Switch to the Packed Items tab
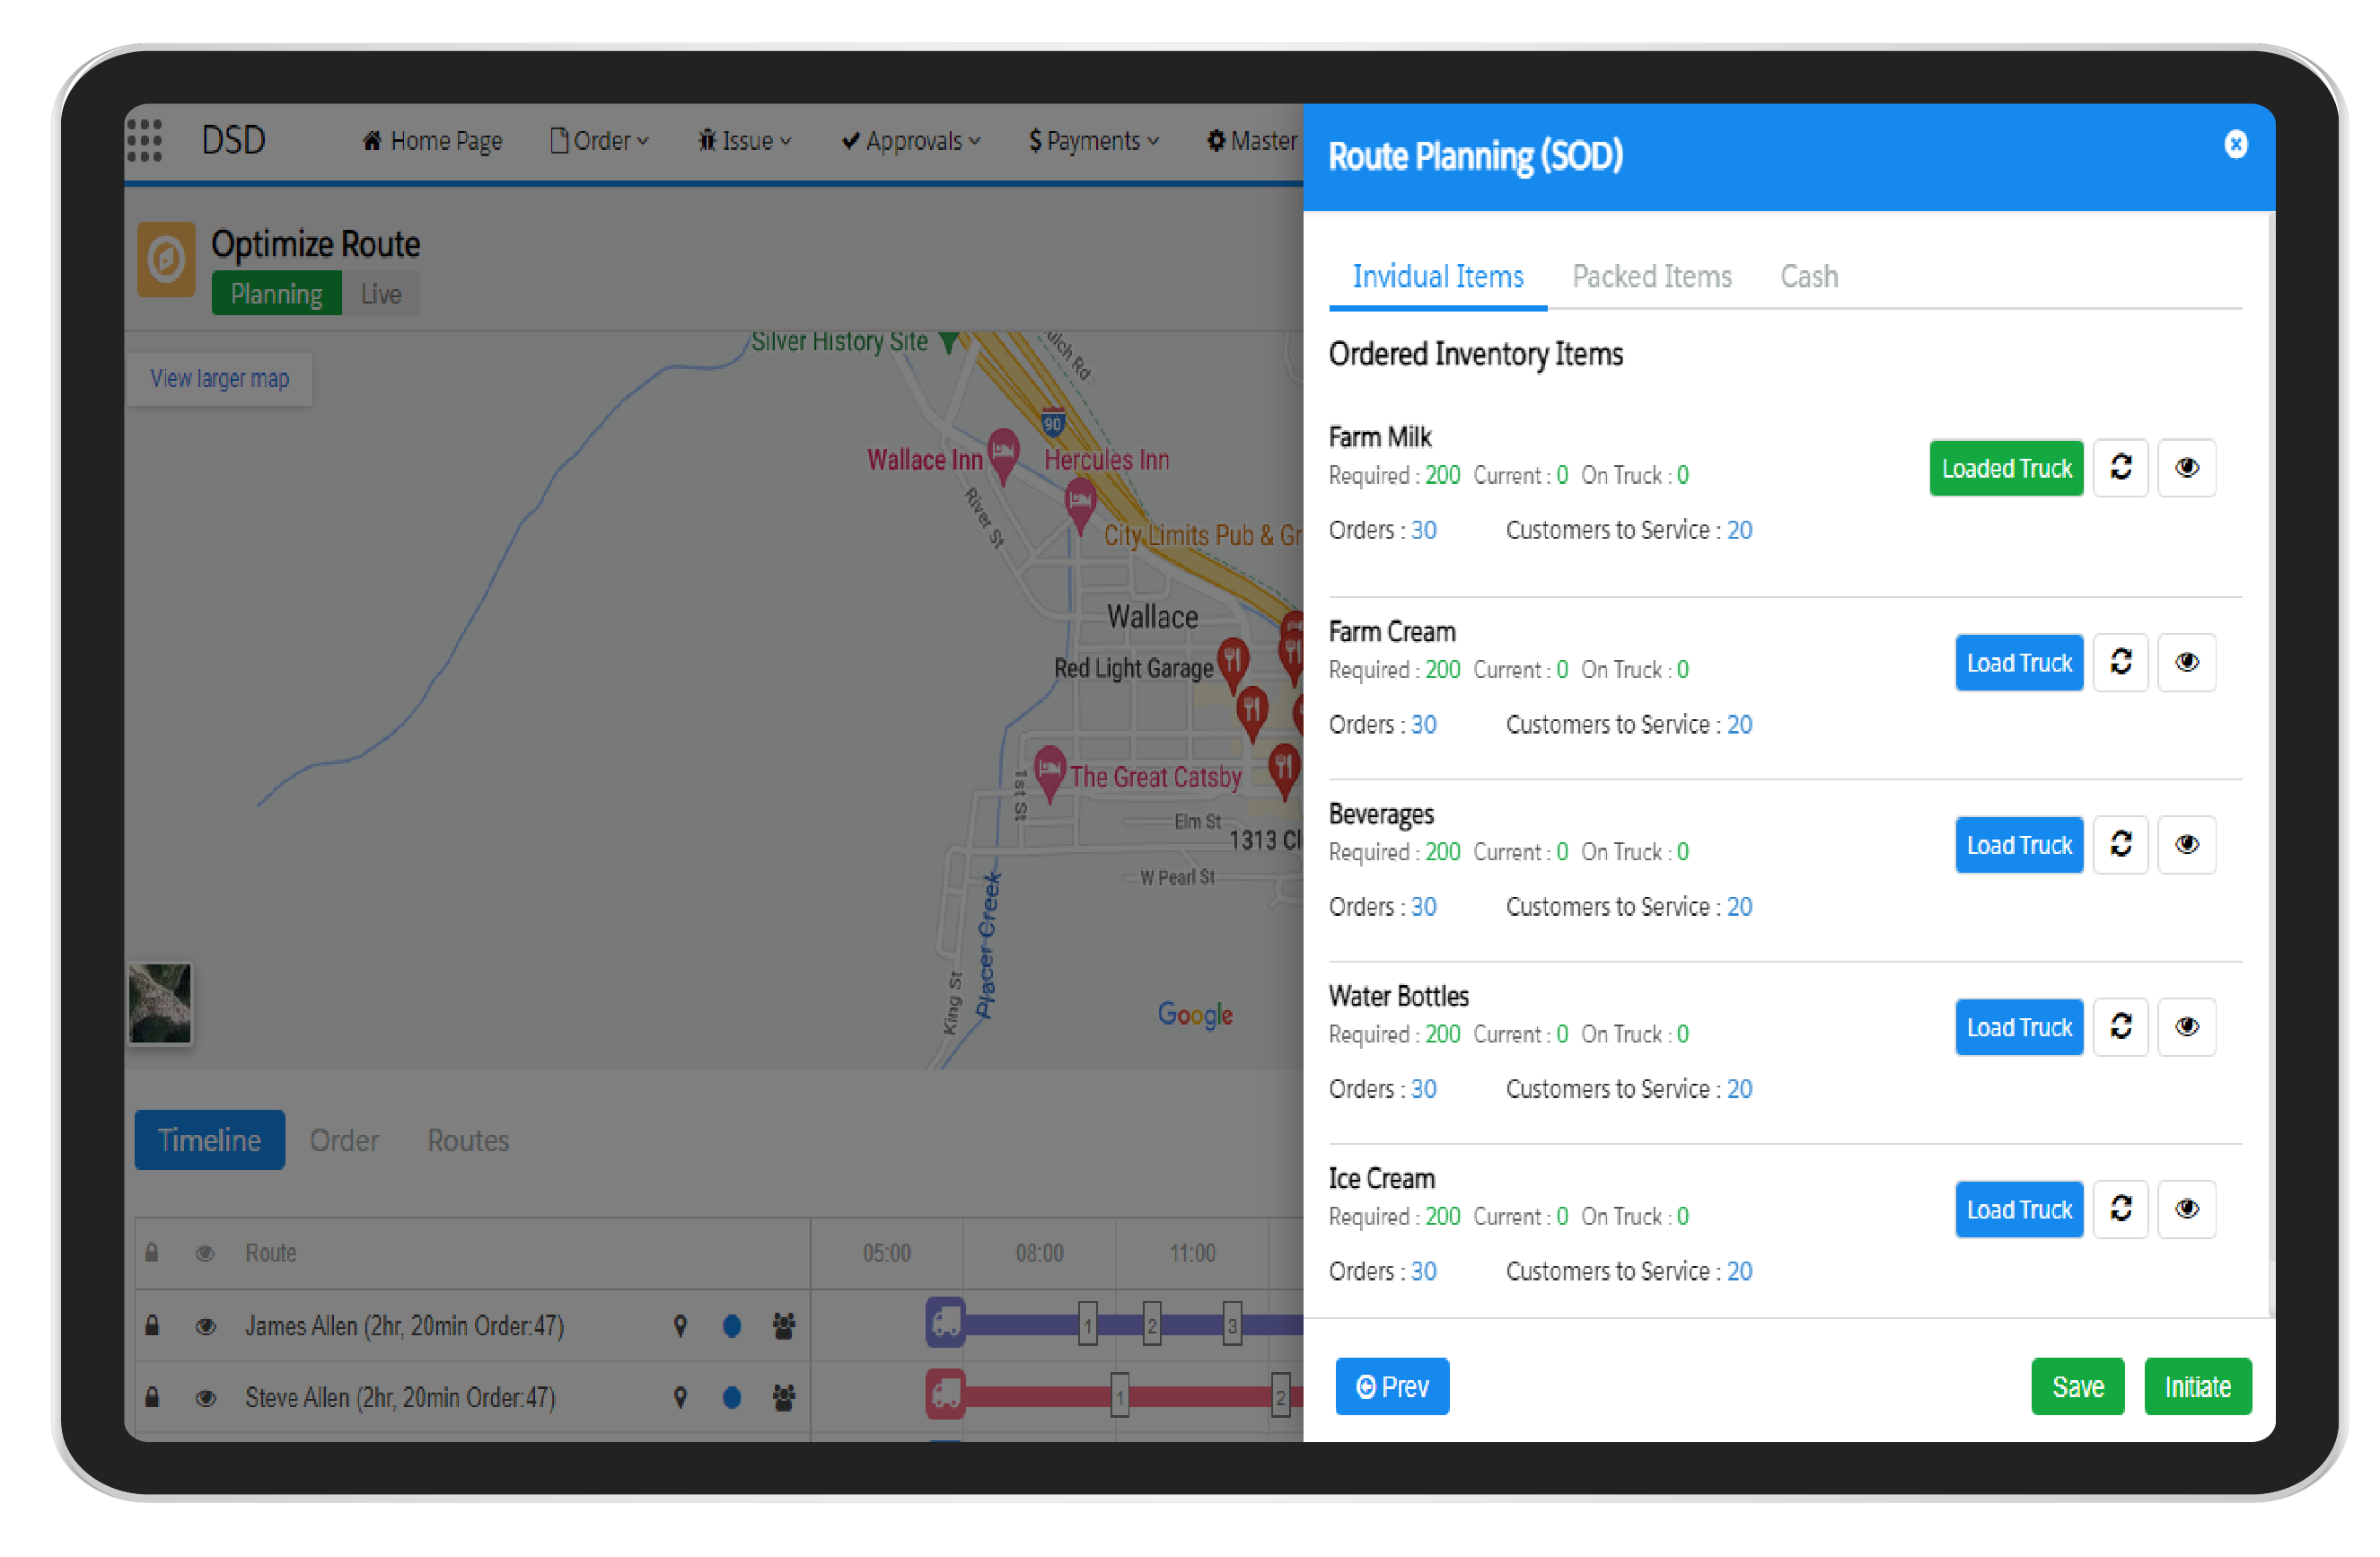 pos(1651,276)
